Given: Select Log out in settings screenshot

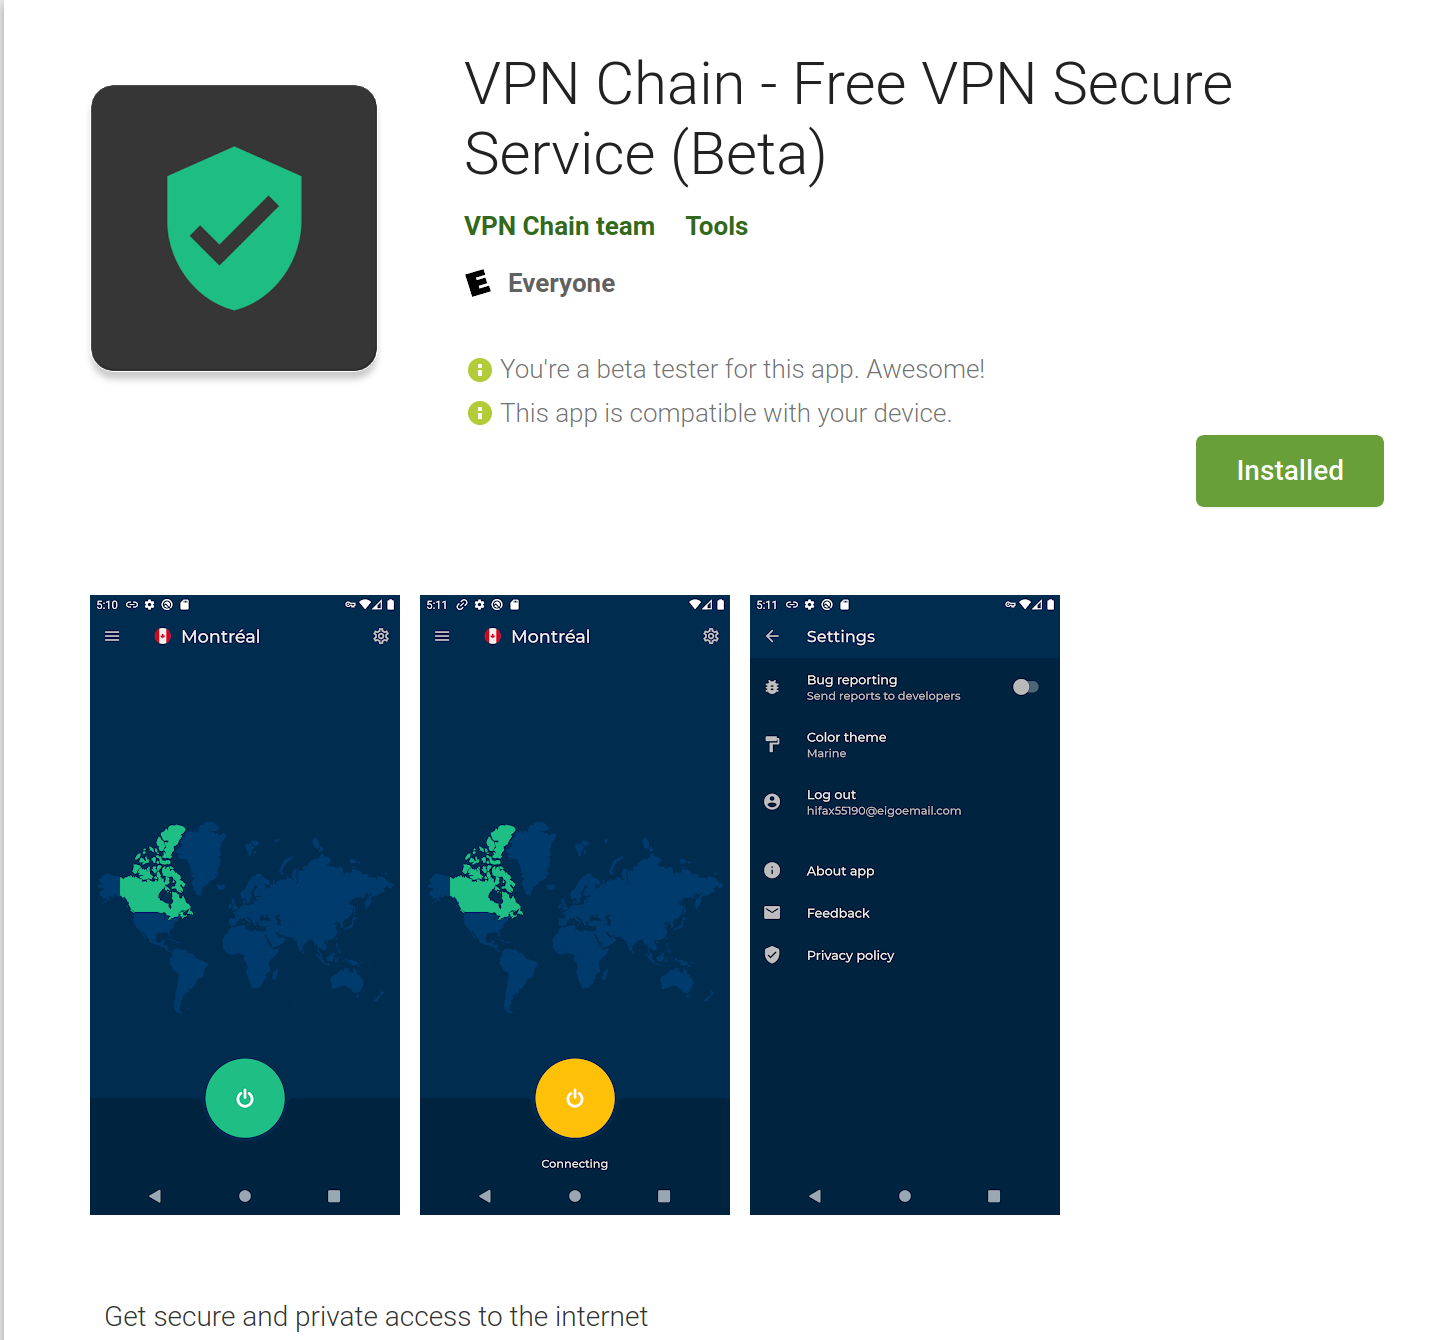Looking at the screenshot, I should 905,802.
